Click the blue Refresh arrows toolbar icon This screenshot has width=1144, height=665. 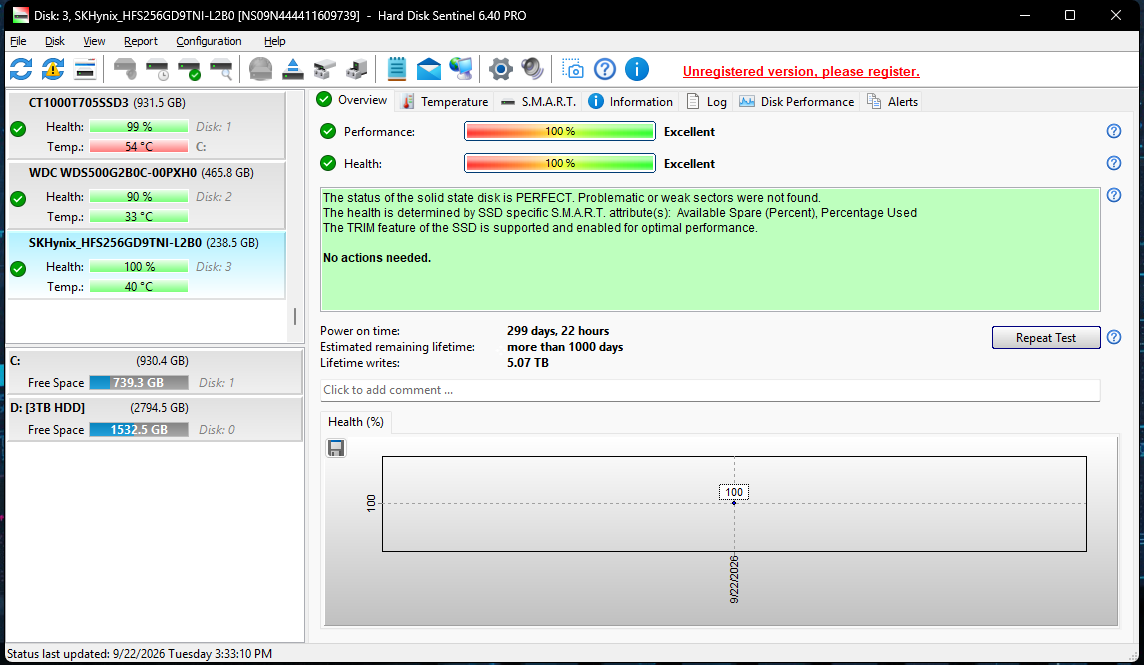click(x=21, y=69)
